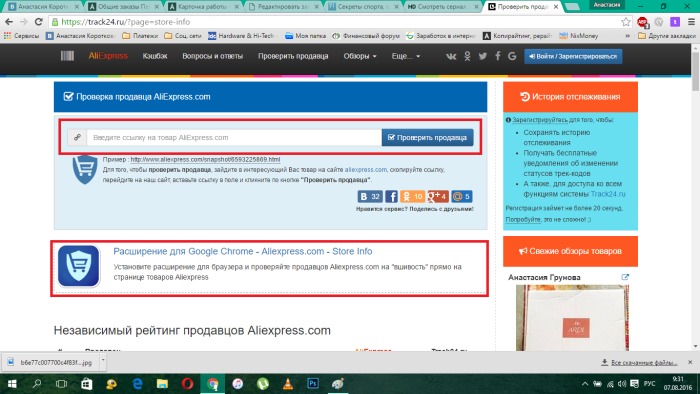This screenshot has height=394, width=700.
Task: Click the Проверить продавца blue button
Action: point(428,137)
